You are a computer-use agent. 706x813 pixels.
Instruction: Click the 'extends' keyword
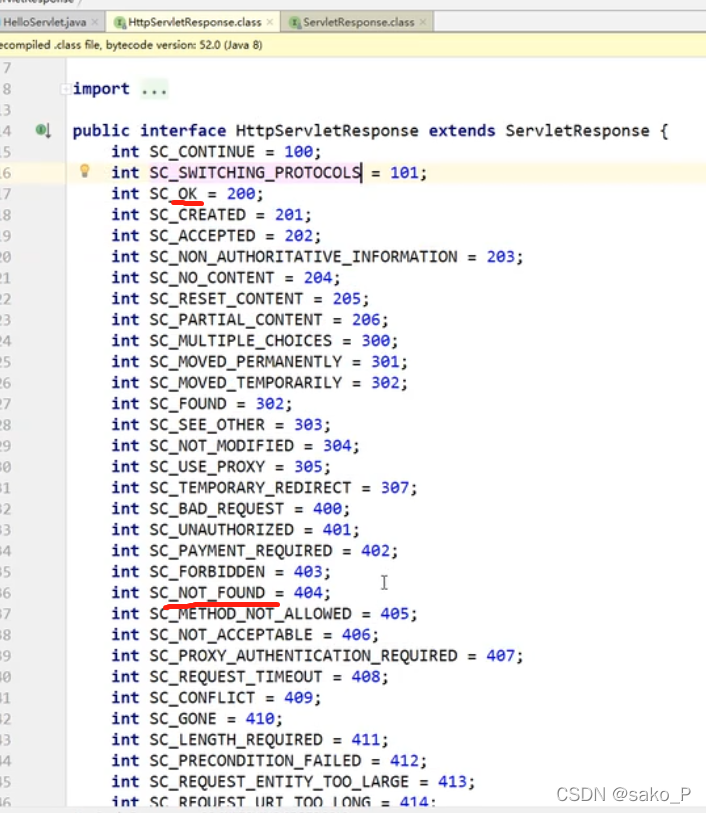461,131
